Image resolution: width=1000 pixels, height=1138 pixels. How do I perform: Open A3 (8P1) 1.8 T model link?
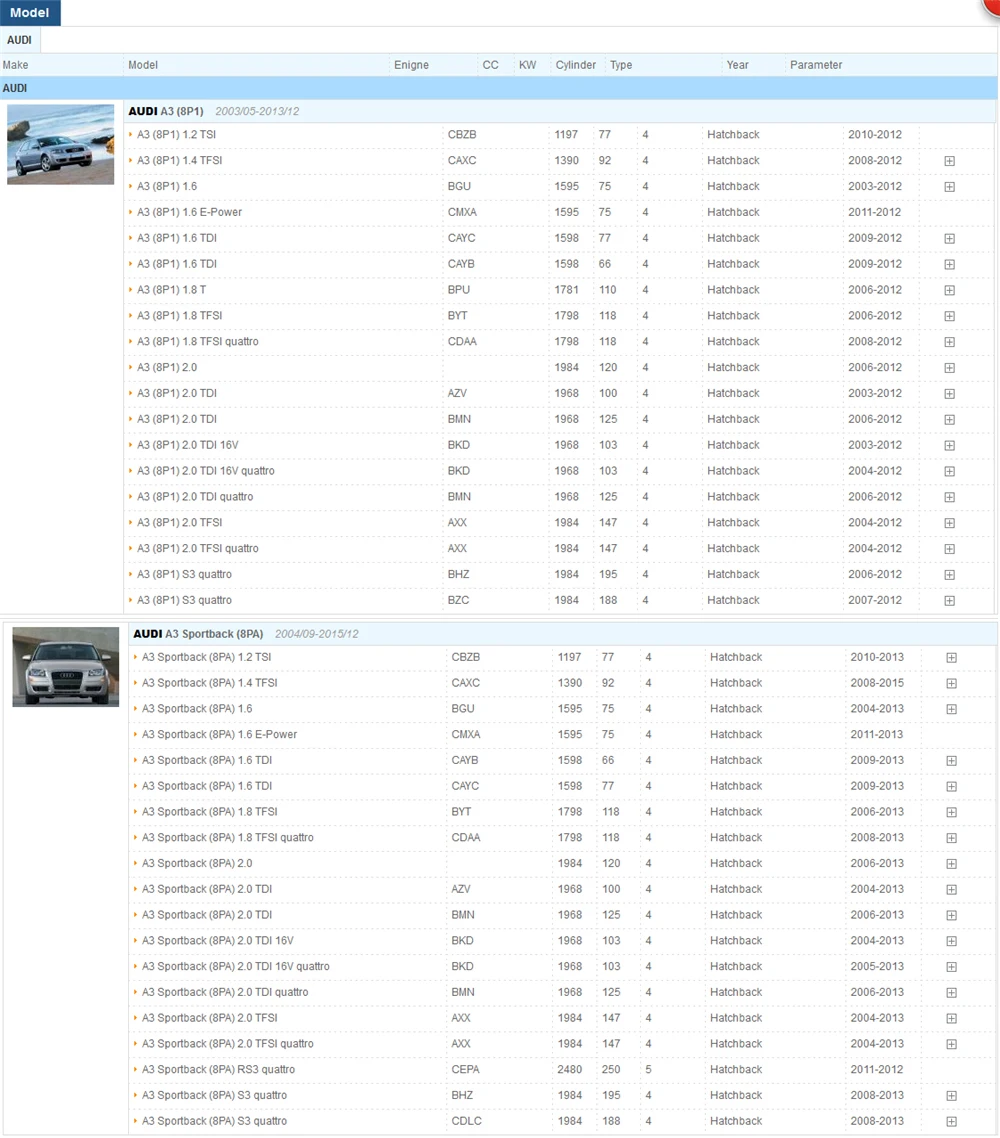(x=171, y=290)
